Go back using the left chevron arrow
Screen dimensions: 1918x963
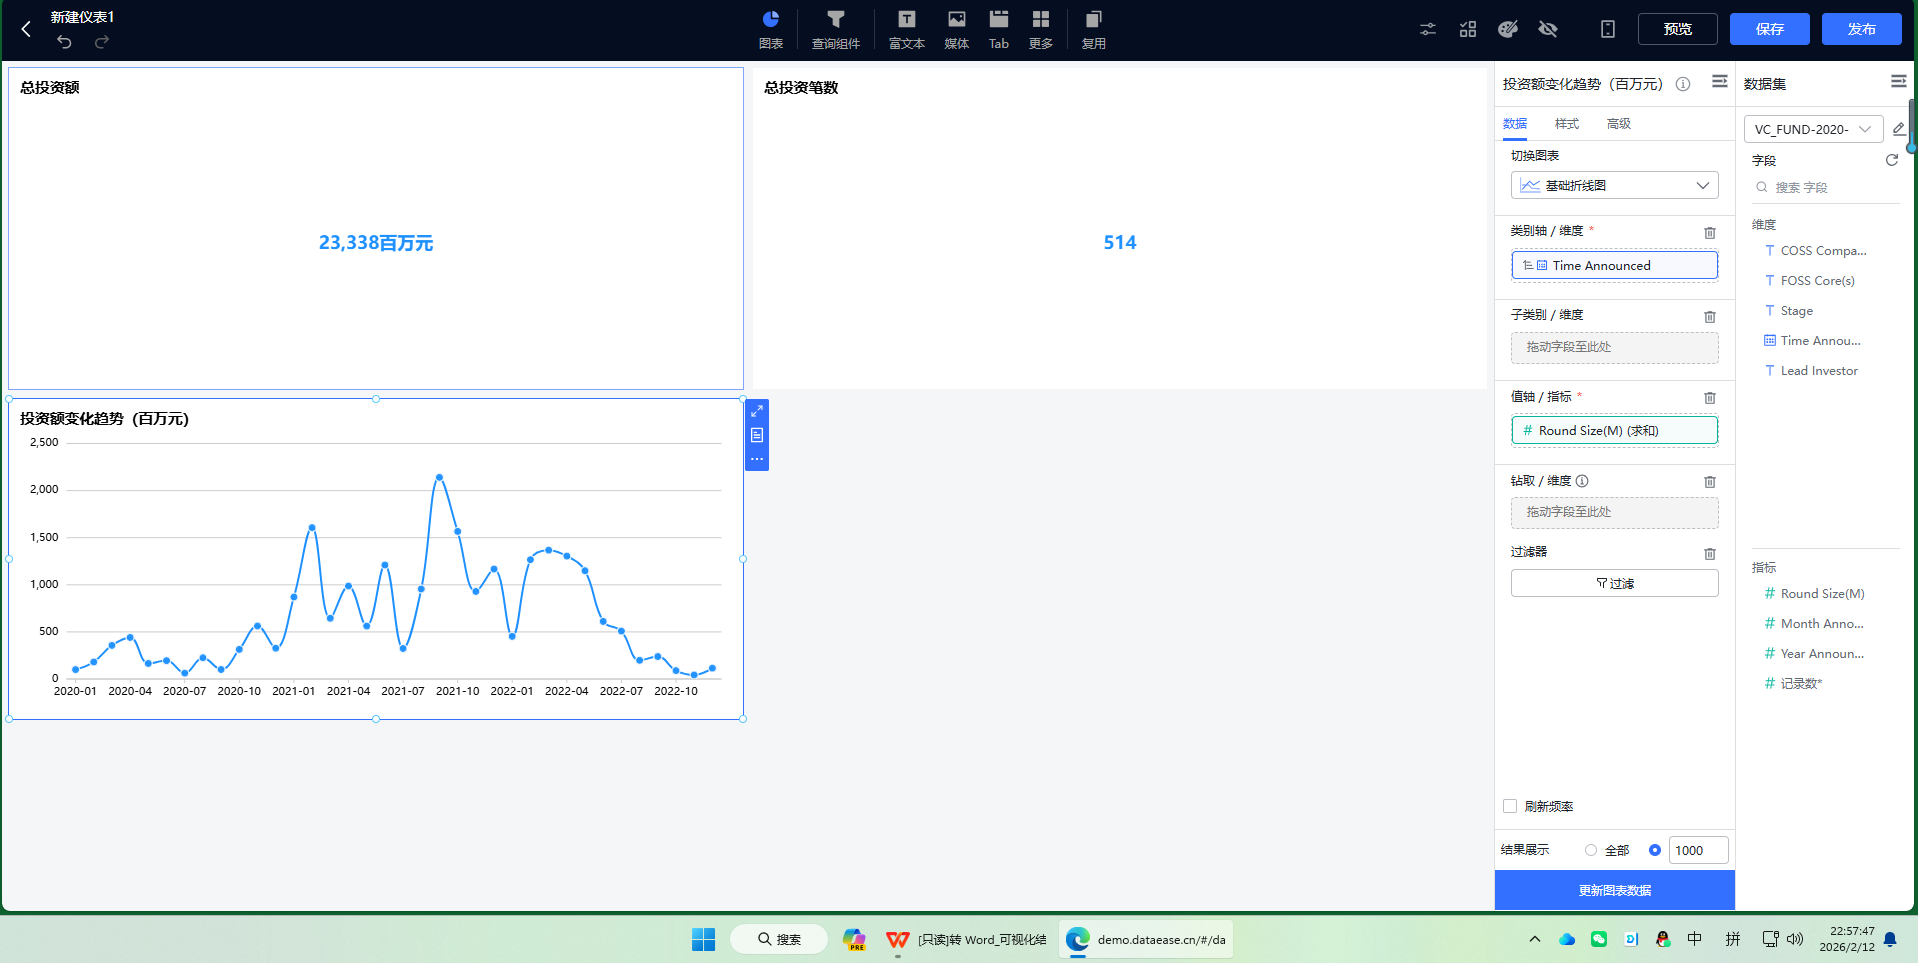(x=26, y=29)
